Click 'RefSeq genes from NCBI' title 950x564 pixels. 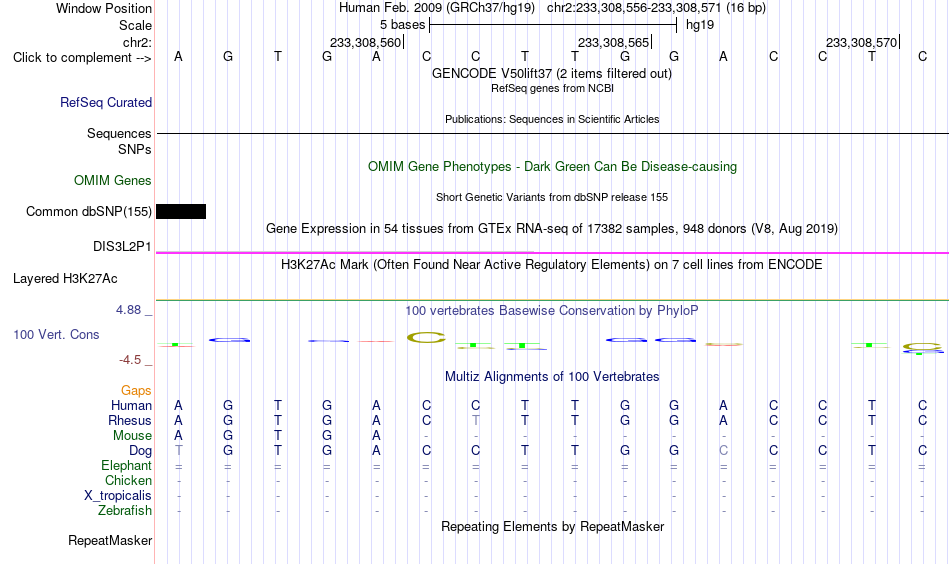coord(553,88)
